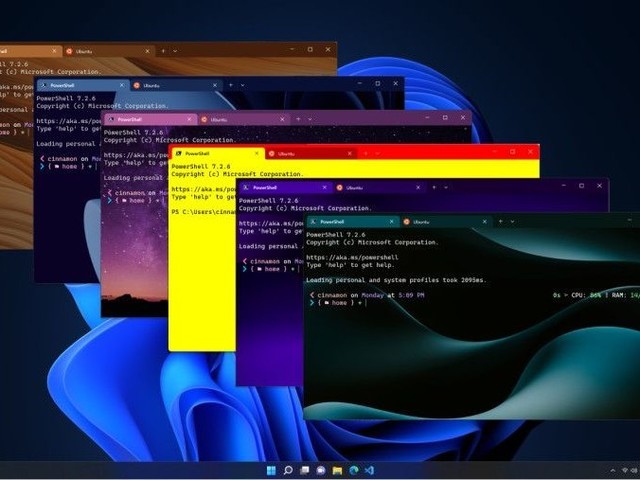Switch to Ubuntu tab in orange window

(x=109, y=51)
